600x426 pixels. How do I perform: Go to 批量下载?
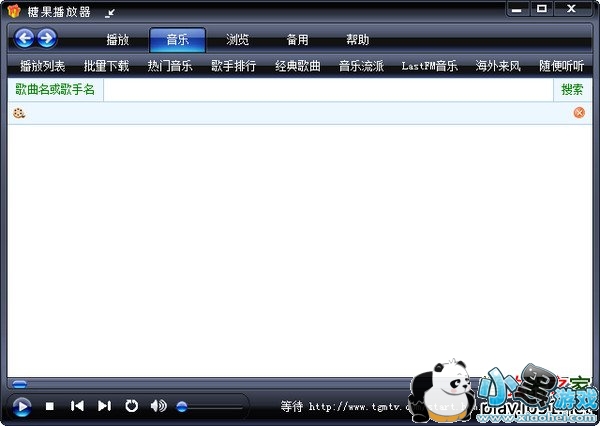tap(106, 66)
